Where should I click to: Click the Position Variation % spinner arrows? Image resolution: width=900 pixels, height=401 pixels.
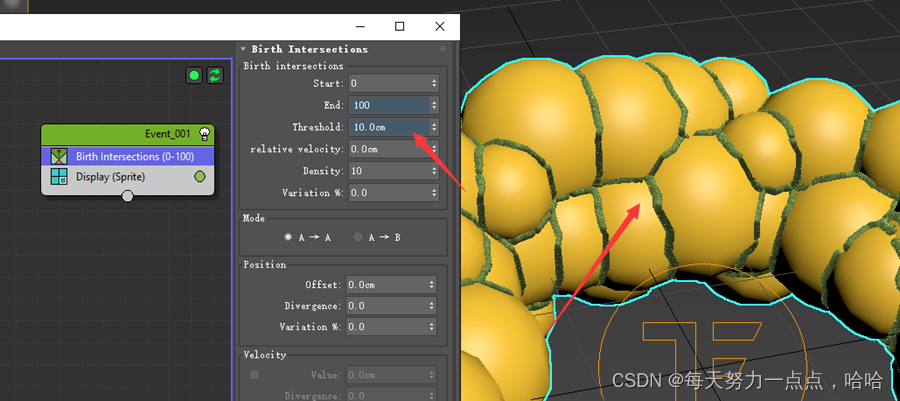[x=432, y=326]
